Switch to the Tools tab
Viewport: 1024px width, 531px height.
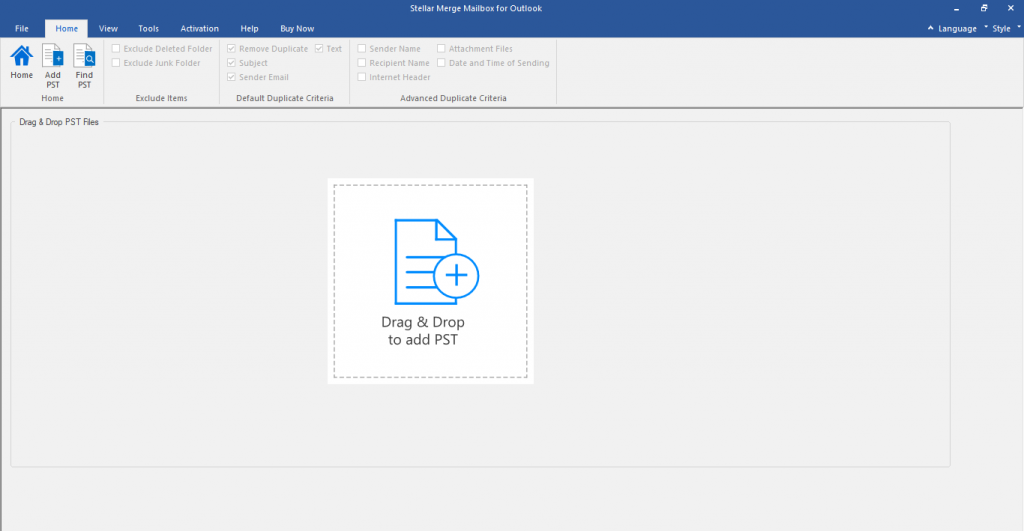point(148,29)
